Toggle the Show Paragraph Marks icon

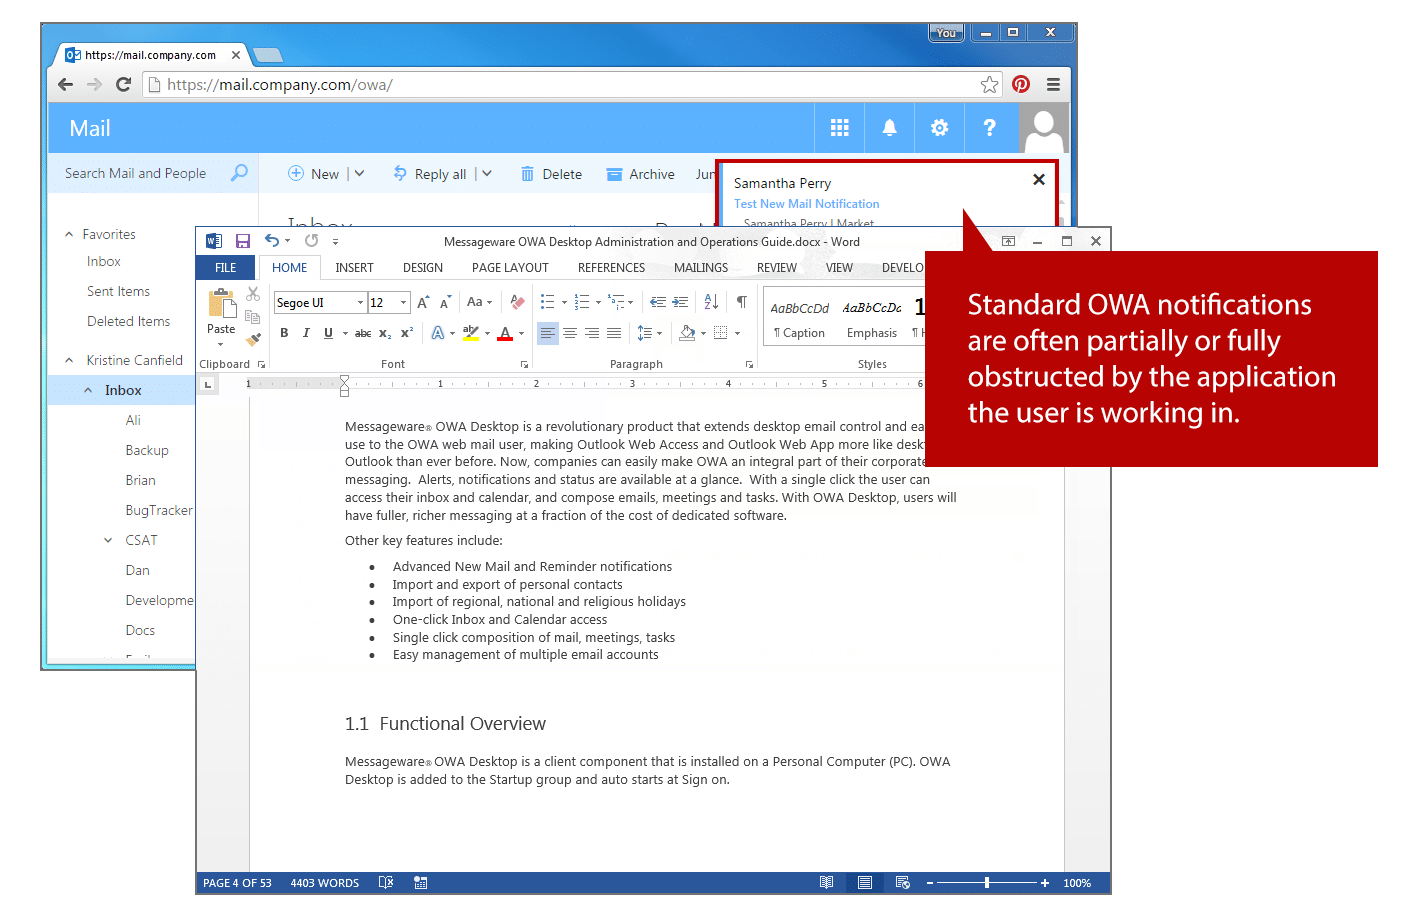(739, 300)
